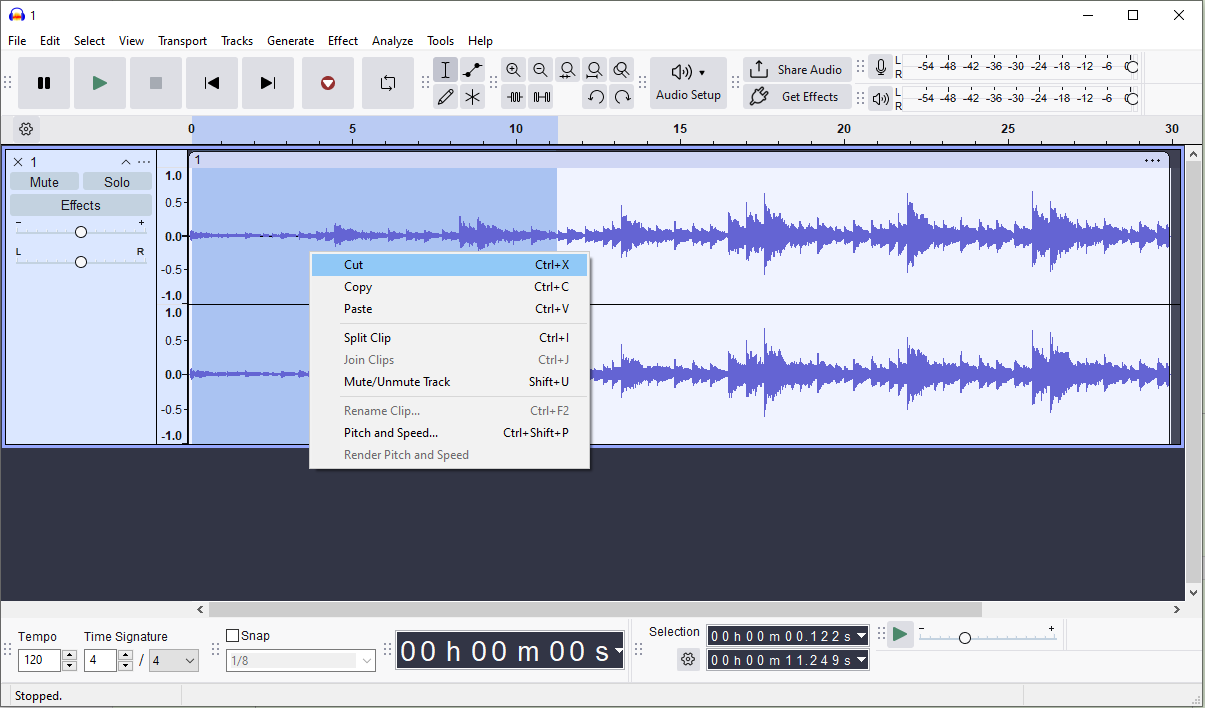This screenshot has height=708, width=1205.
Task: Open the Analyze menu
Action: pos(392,40)
